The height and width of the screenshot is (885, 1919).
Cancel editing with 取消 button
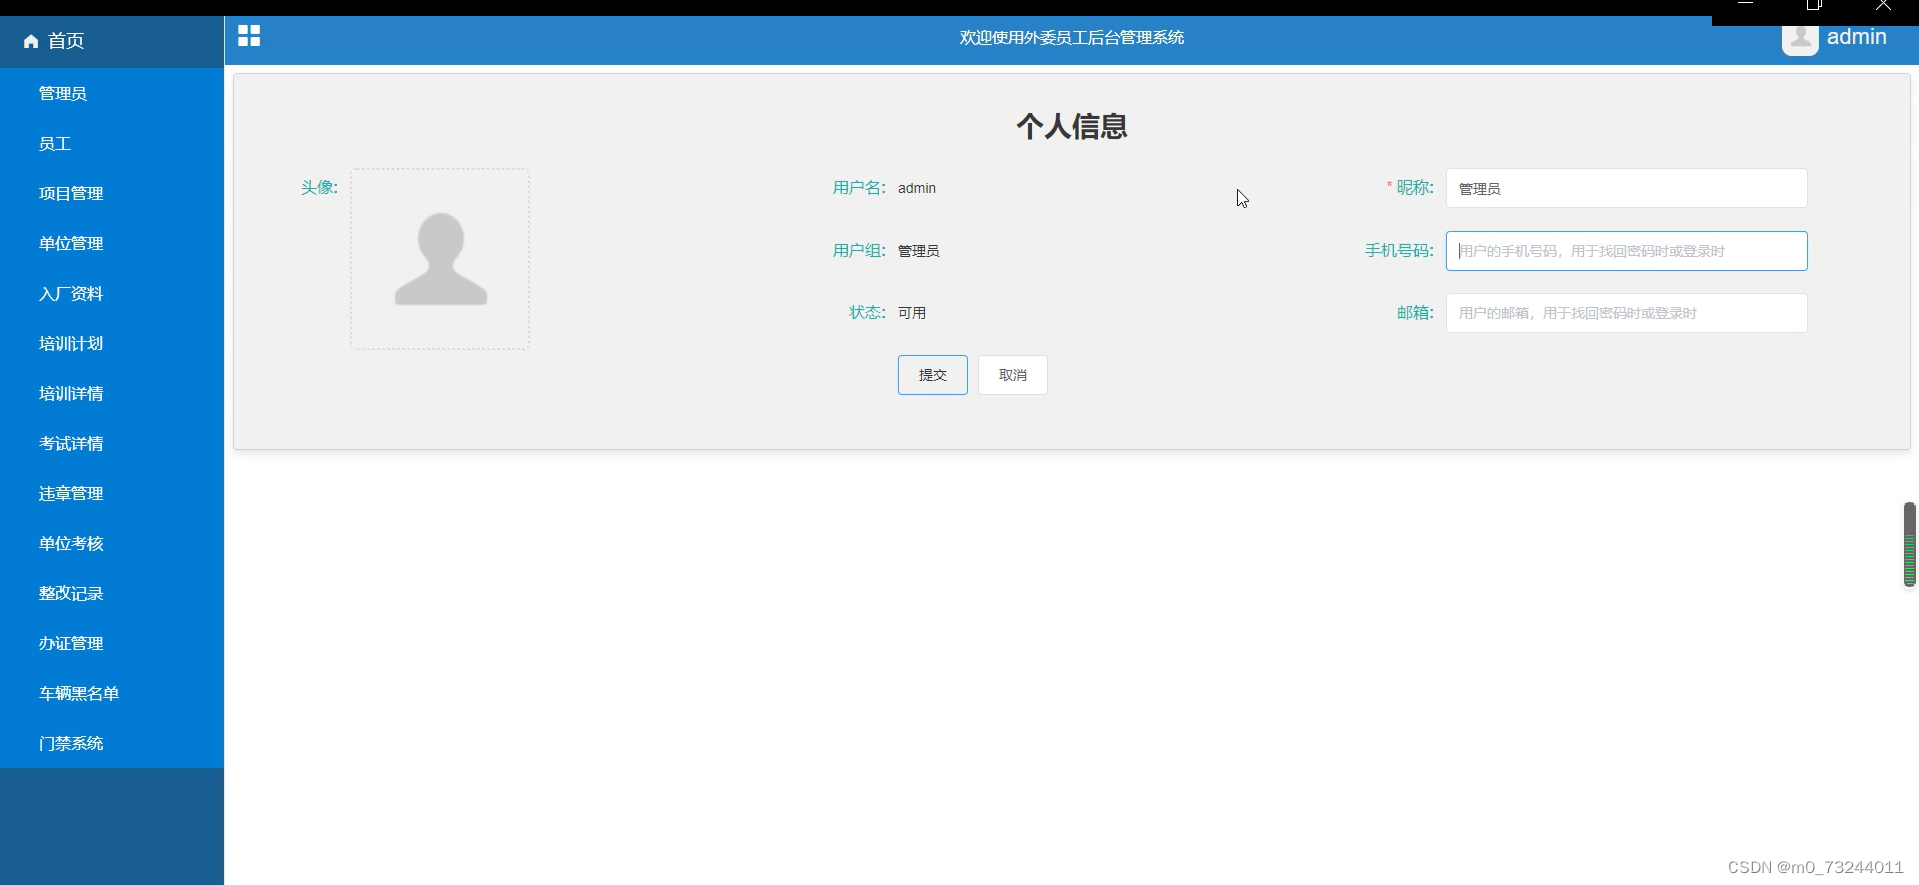[1012, 375]
